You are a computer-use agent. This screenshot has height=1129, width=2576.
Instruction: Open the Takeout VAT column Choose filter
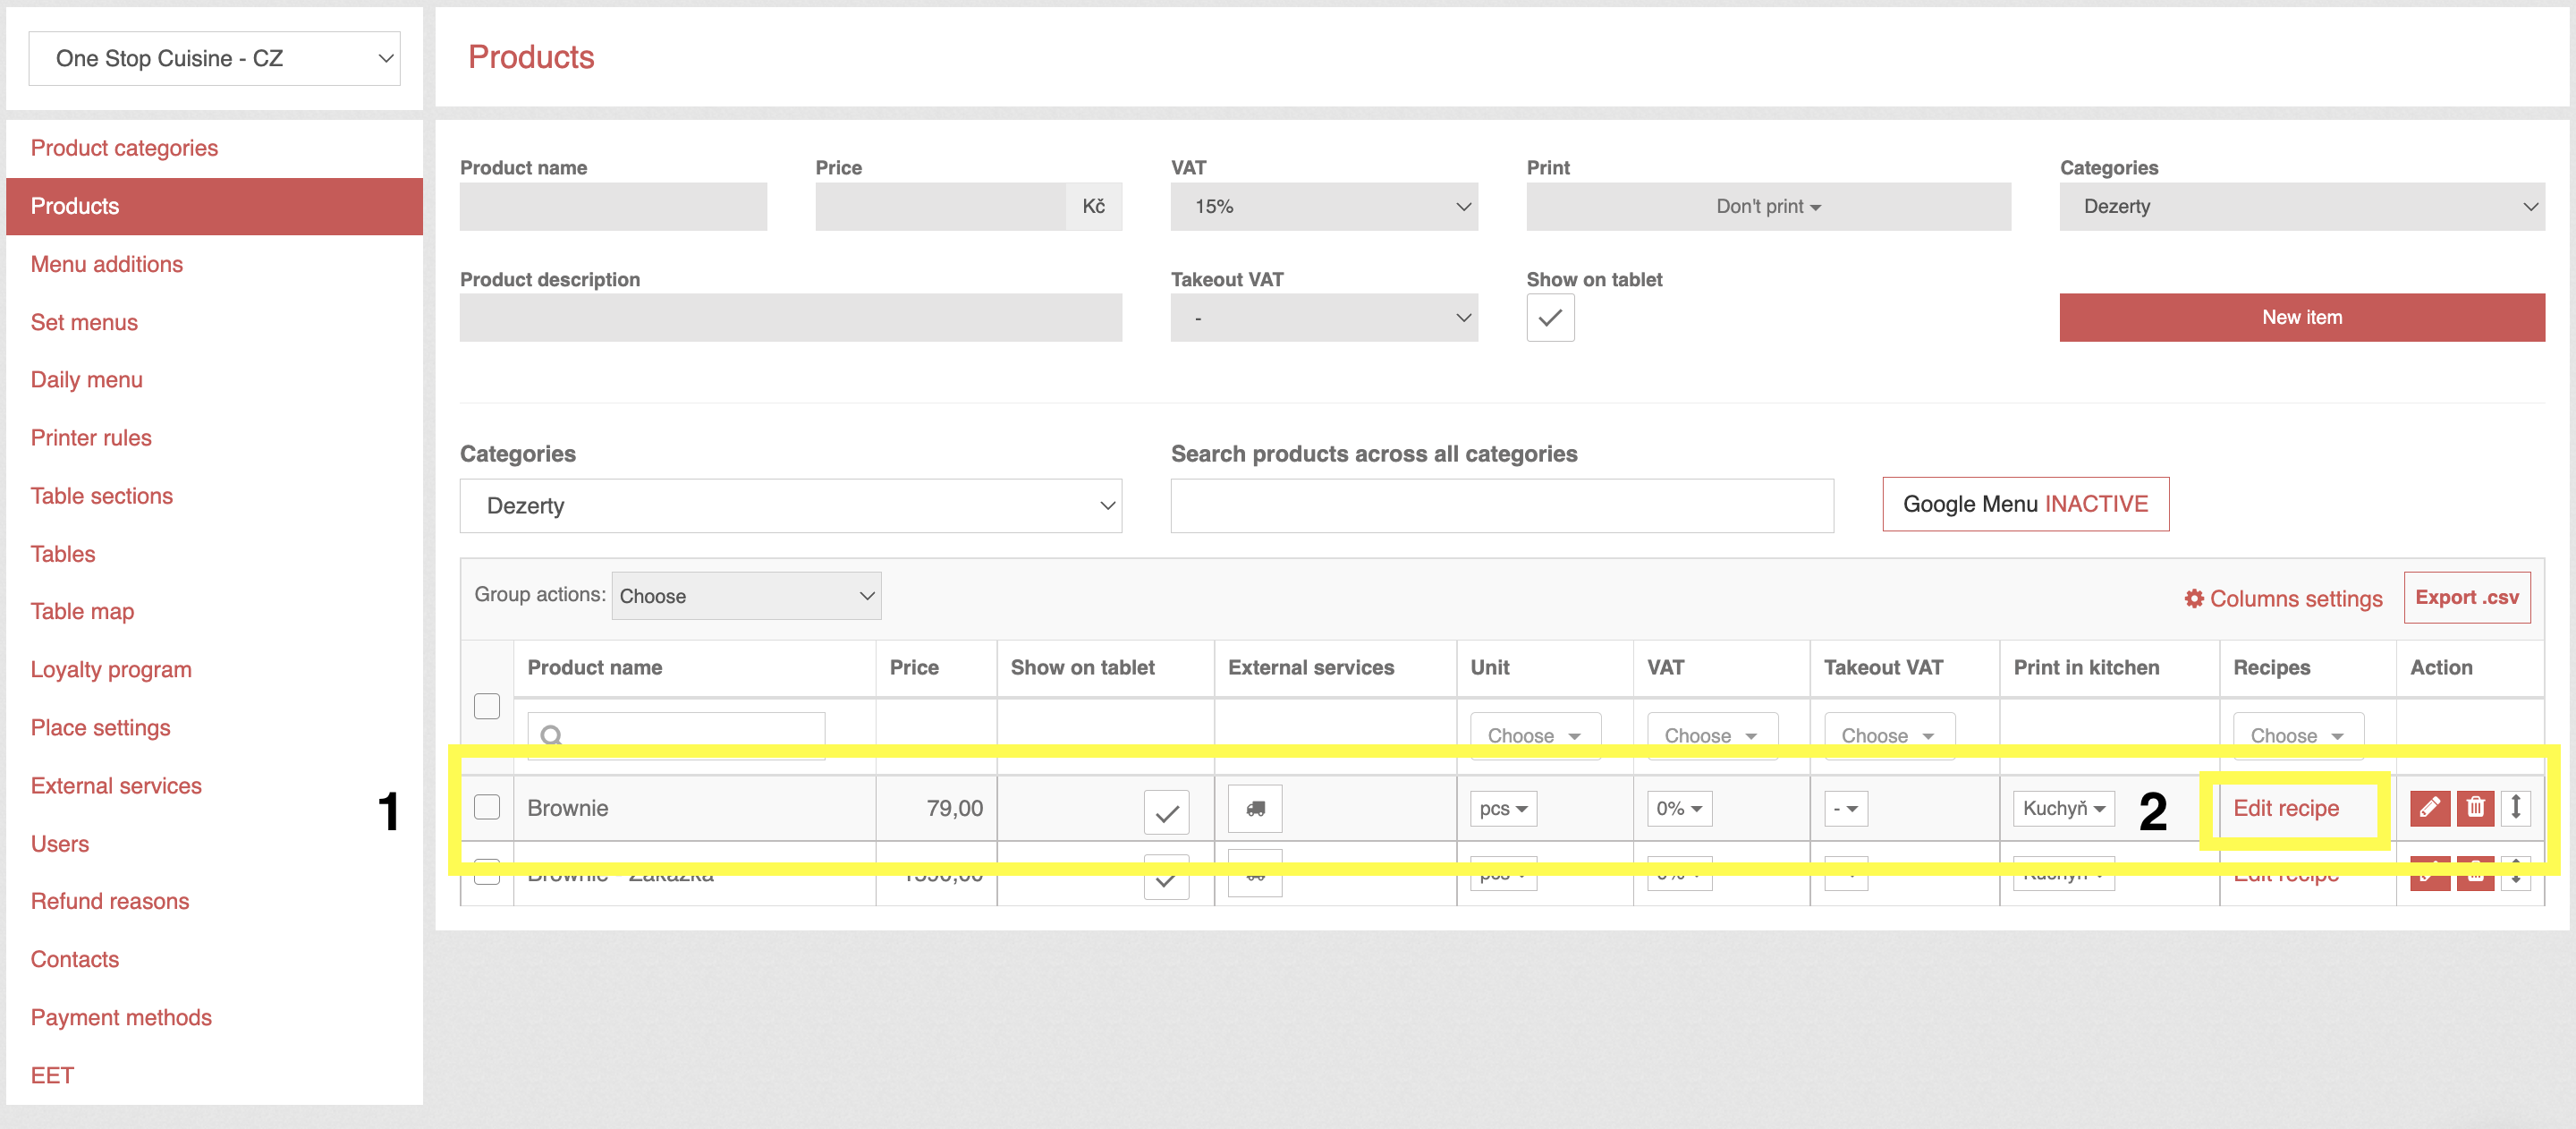coord(1889,735)
